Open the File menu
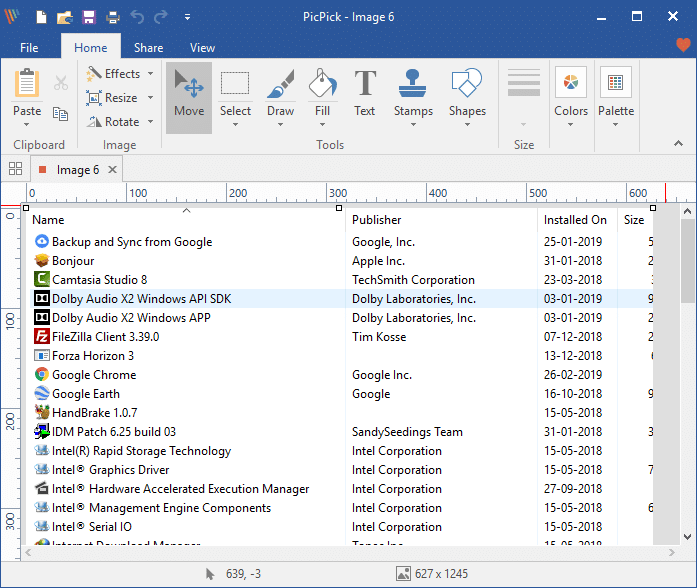The width and height of the screenshot is (697, 588). click(29, 47)
